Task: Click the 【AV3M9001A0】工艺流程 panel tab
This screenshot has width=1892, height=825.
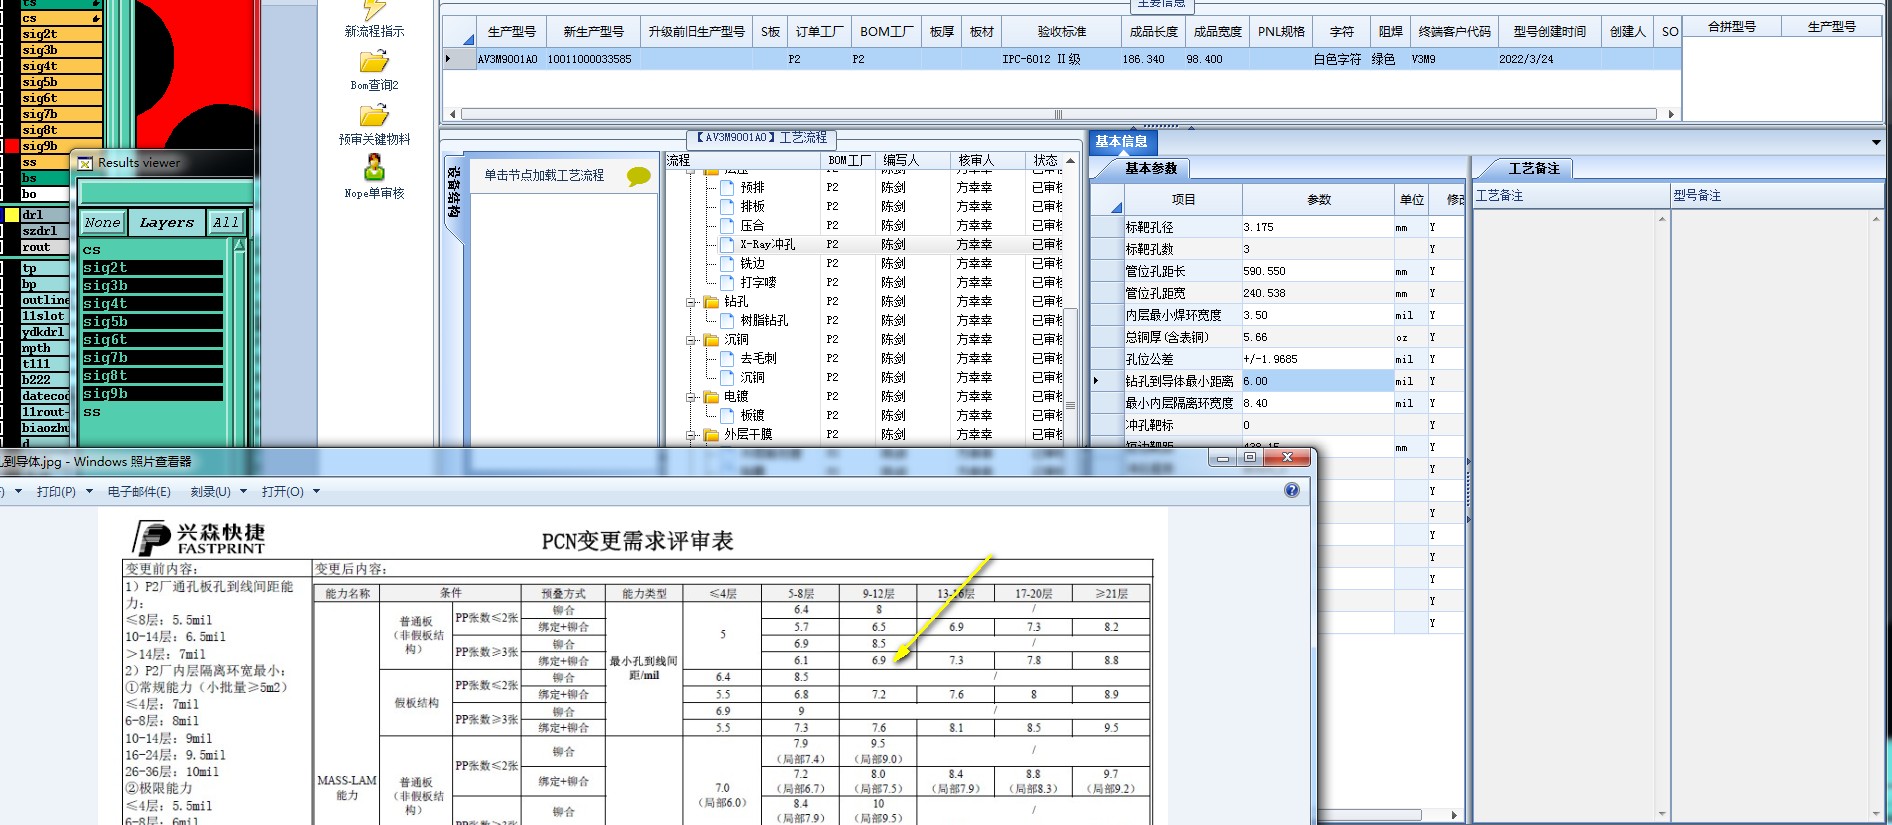Action: coord(762,138)
